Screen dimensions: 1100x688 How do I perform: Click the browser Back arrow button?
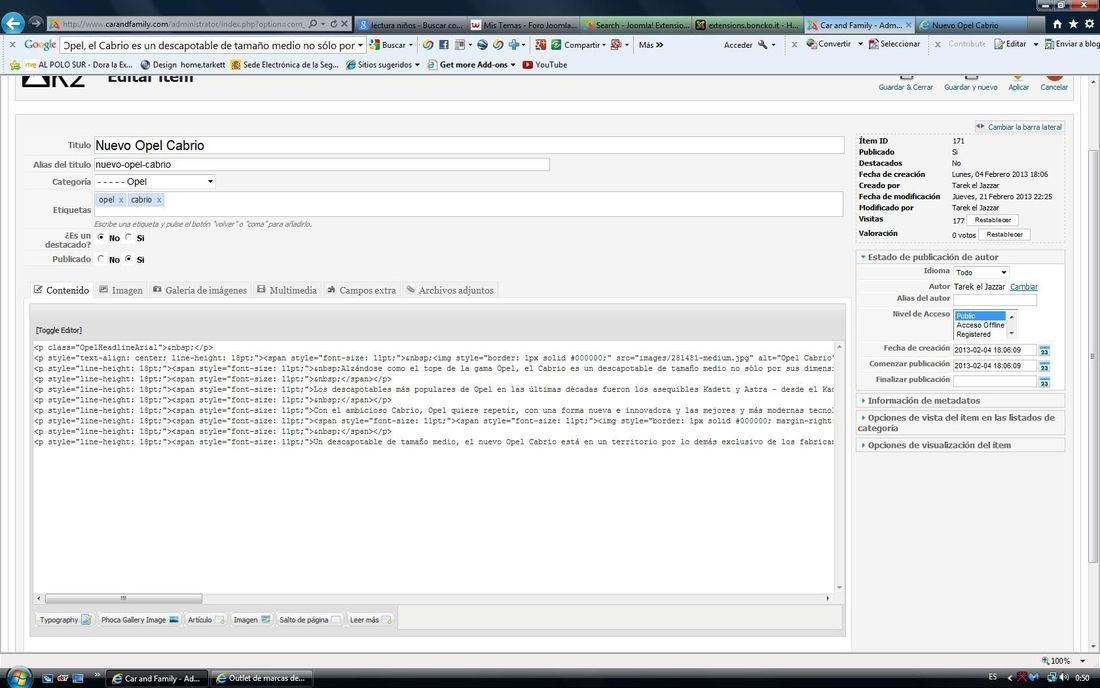click(13, 23)
